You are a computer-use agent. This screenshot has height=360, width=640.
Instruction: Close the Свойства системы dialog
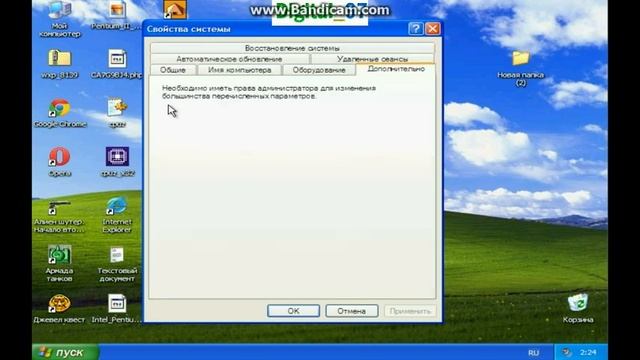[x=433, y=29]
